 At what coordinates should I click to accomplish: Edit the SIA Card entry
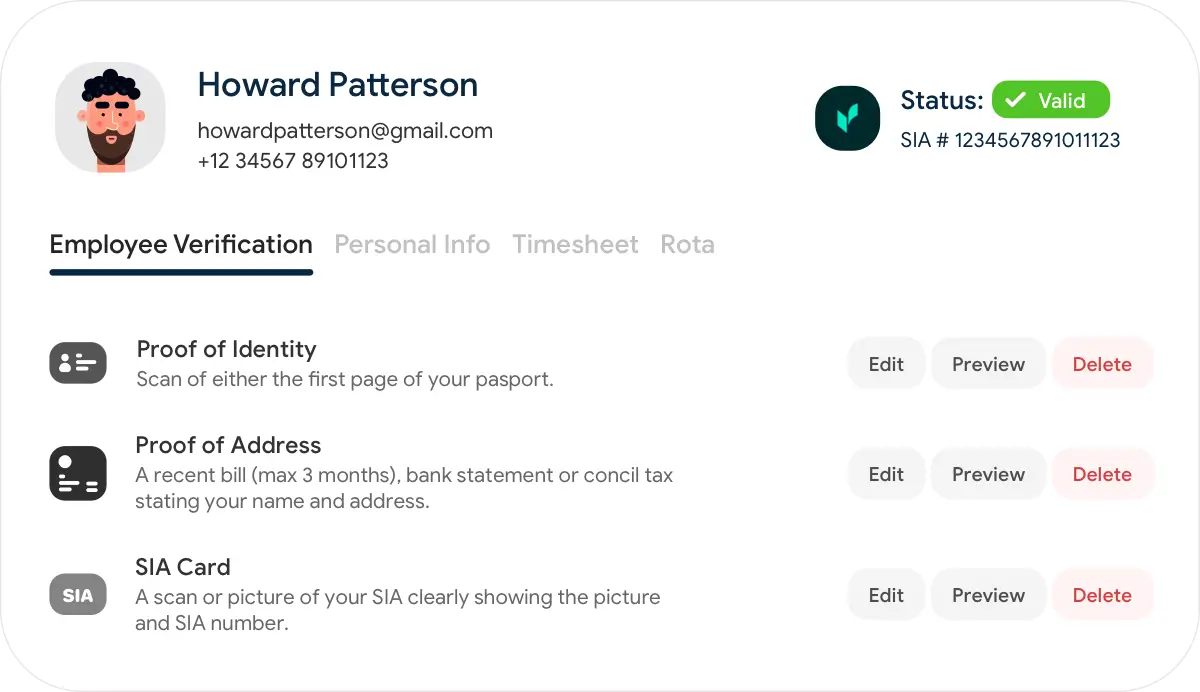click(886, 595)
